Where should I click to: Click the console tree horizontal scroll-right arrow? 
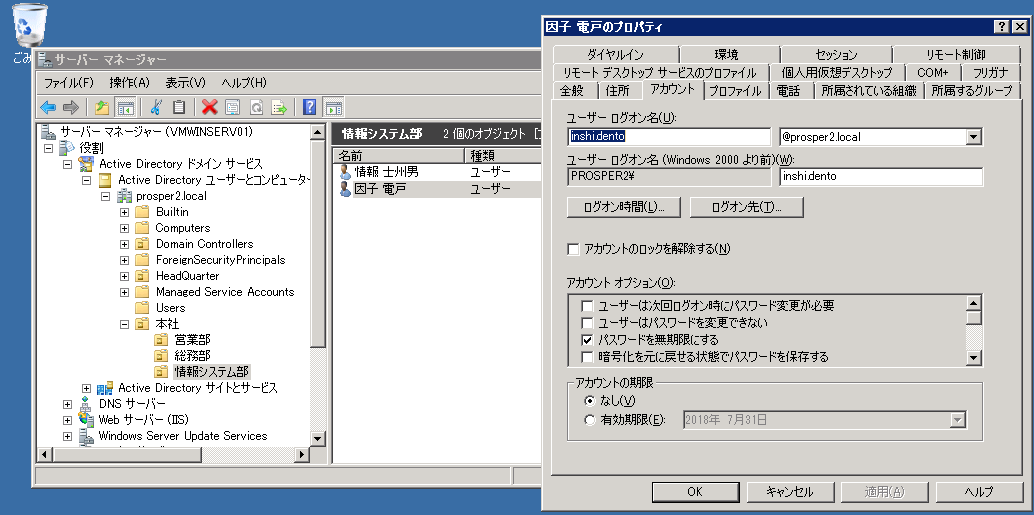301,454
